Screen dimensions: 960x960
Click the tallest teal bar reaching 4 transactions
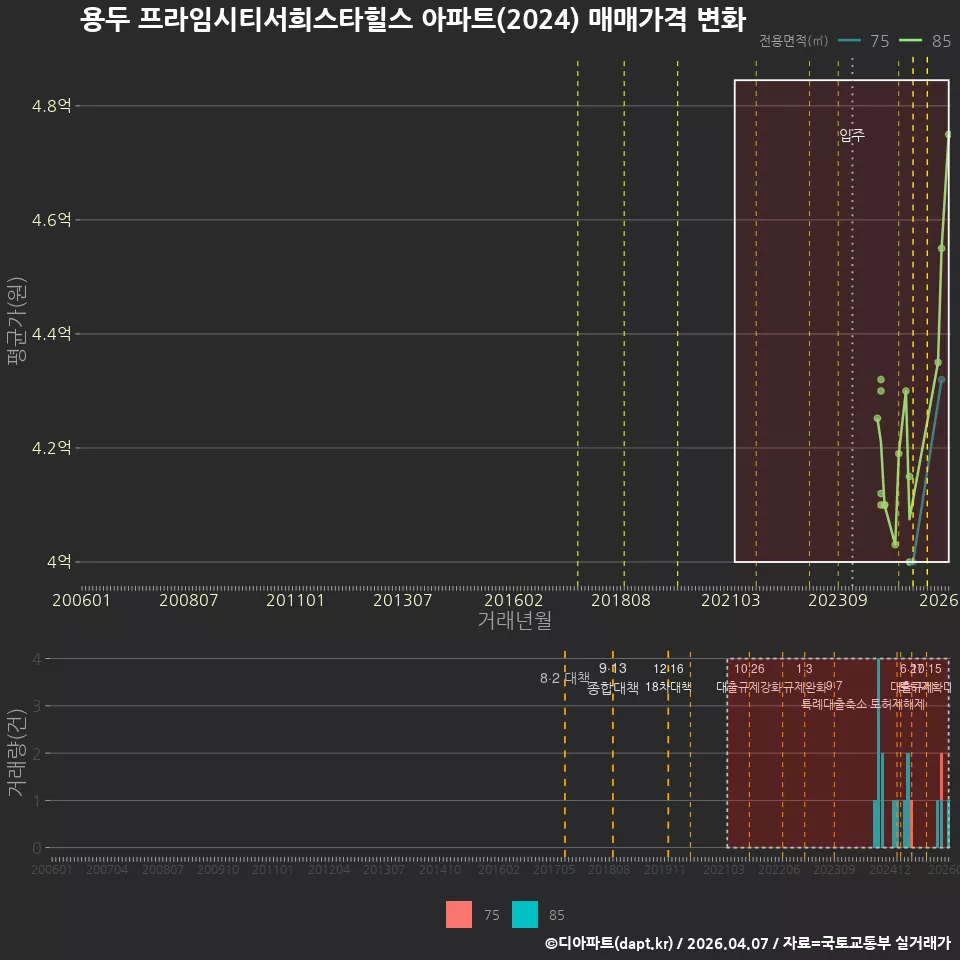point(879,753)
